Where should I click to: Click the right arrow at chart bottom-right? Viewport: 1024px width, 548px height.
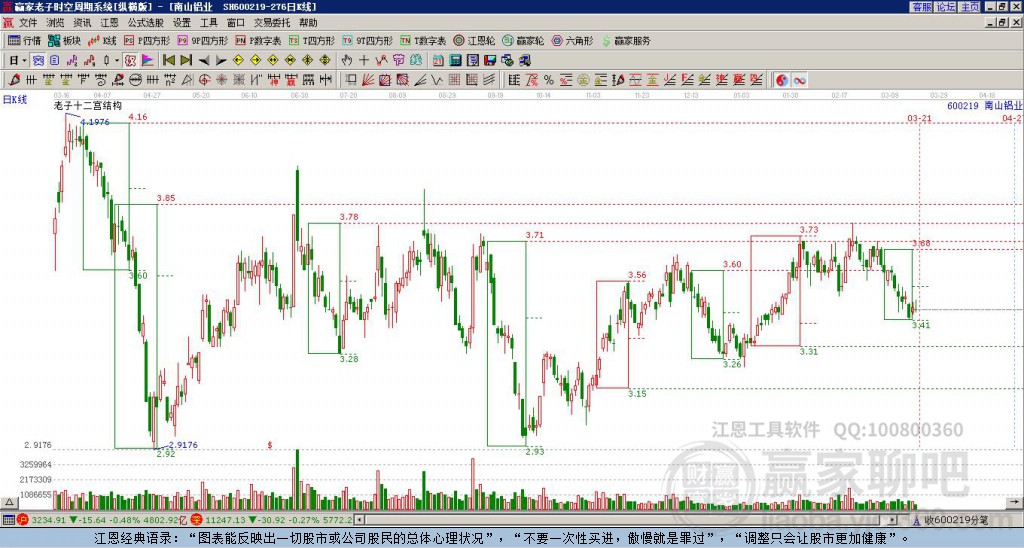tap(1016, 502)
